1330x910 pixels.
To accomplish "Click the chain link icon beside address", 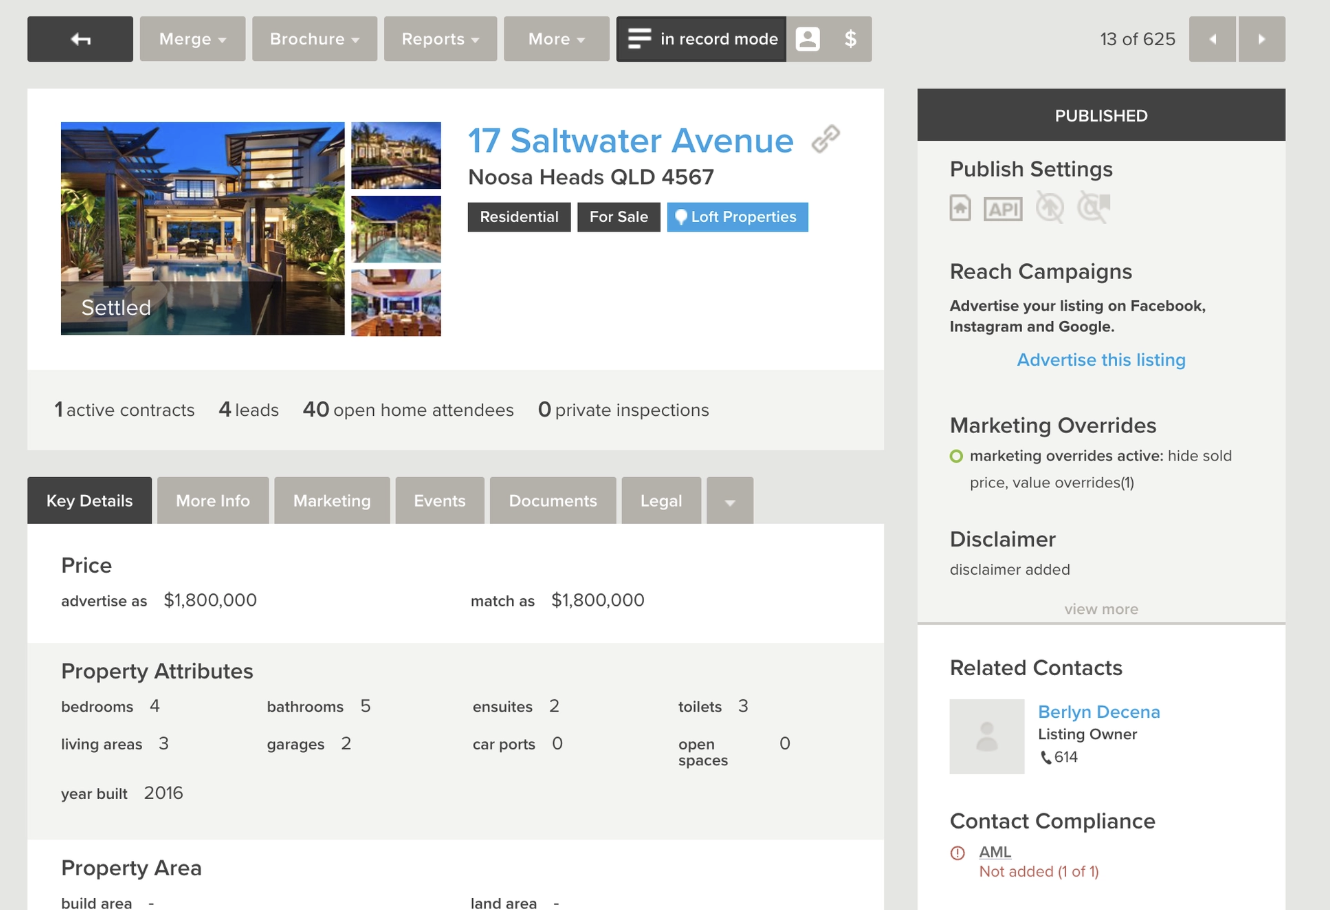I will pyautogui.click(x=825, y=139).
